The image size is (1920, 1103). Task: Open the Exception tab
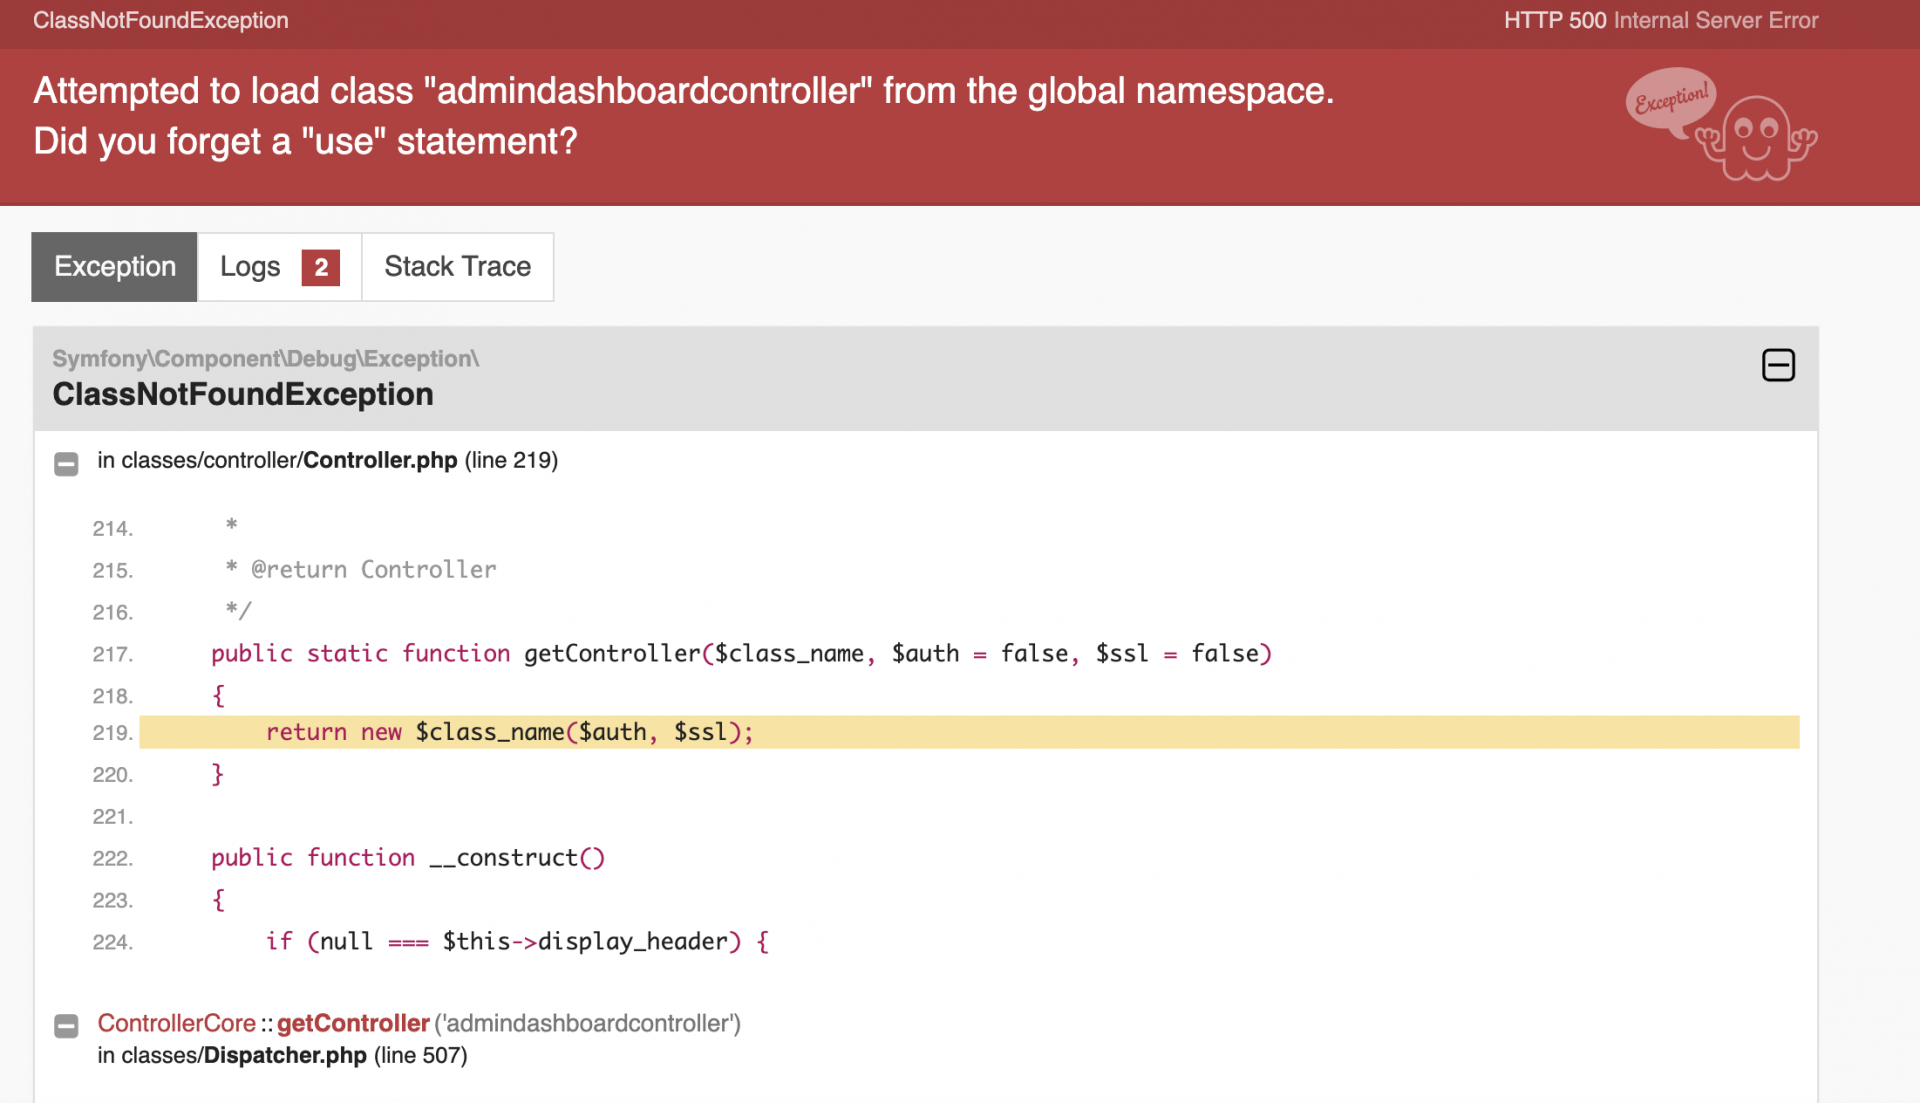[x=115, y=267]
